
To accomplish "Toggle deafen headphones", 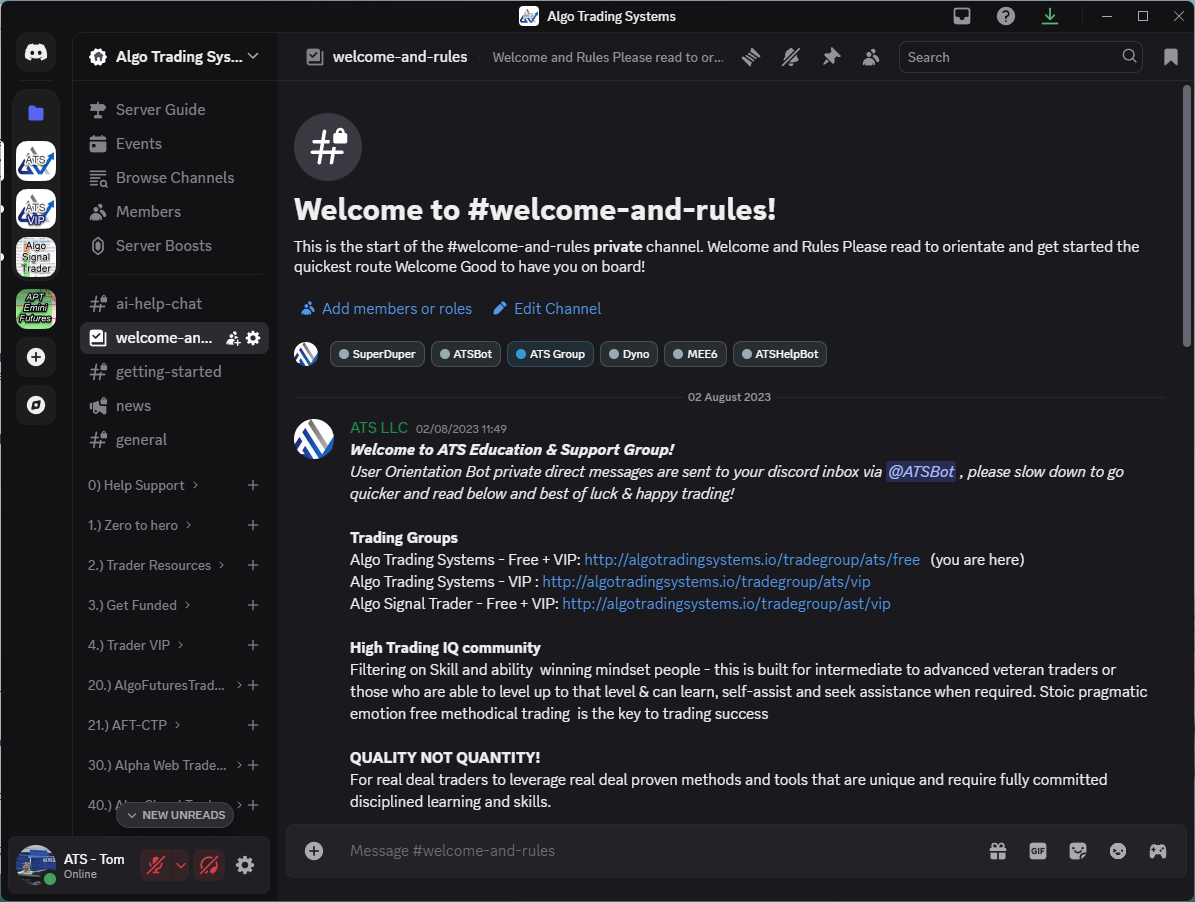I will 209,865.
